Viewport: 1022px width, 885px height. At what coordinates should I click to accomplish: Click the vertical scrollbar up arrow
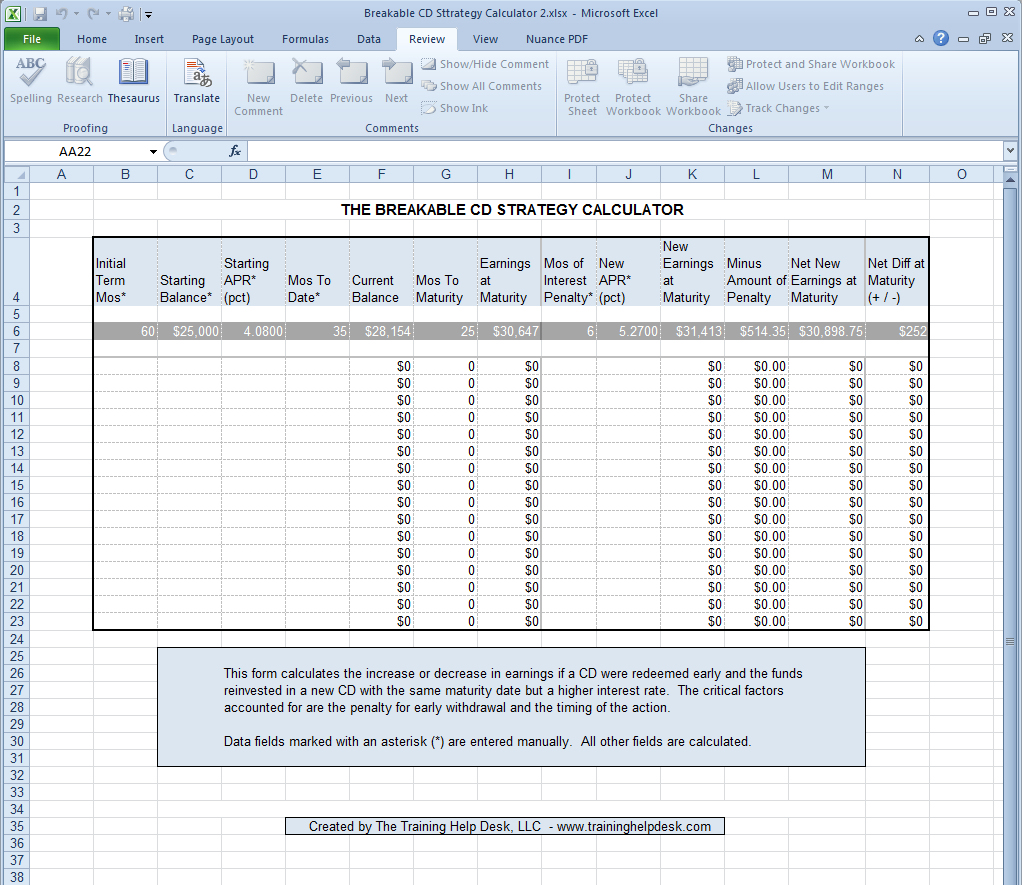coord(1010,178)
